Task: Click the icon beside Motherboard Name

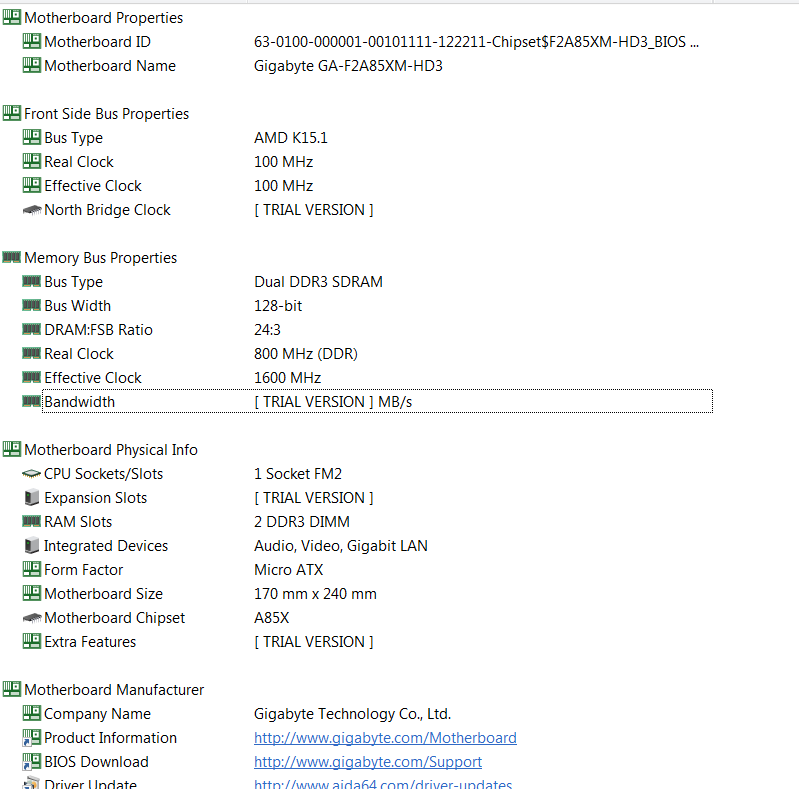Action: tap(32, 65)
